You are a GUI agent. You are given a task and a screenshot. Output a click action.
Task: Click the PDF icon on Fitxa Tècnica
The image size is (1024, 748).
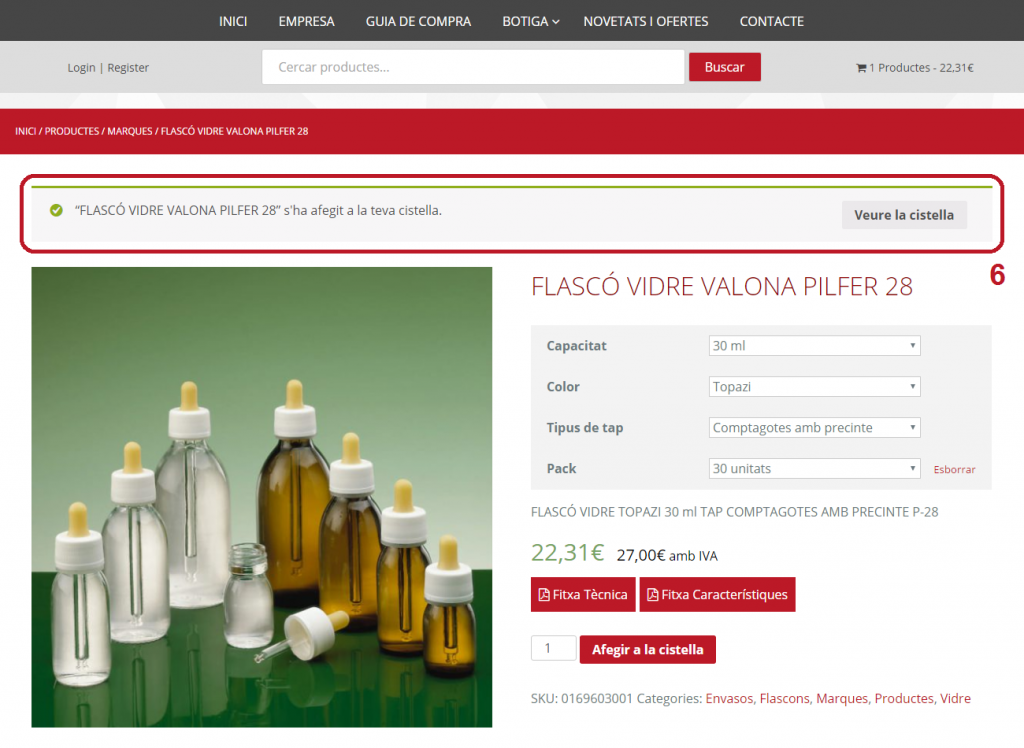click(x=544, y=595)
